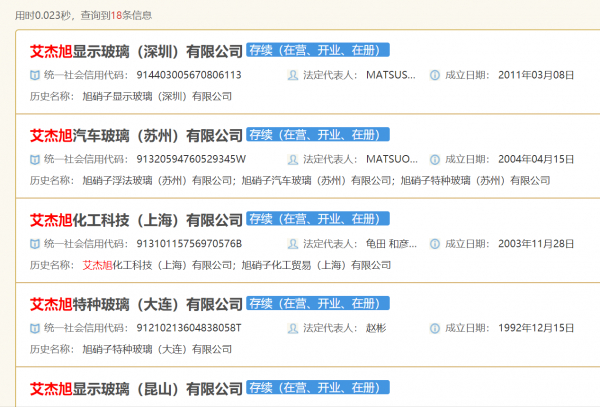This screenshot has width=600, height=407.
Task: Open 艾杰旭显示玻璃（深圳）有限公司 company page
Action: coord(136,51)
